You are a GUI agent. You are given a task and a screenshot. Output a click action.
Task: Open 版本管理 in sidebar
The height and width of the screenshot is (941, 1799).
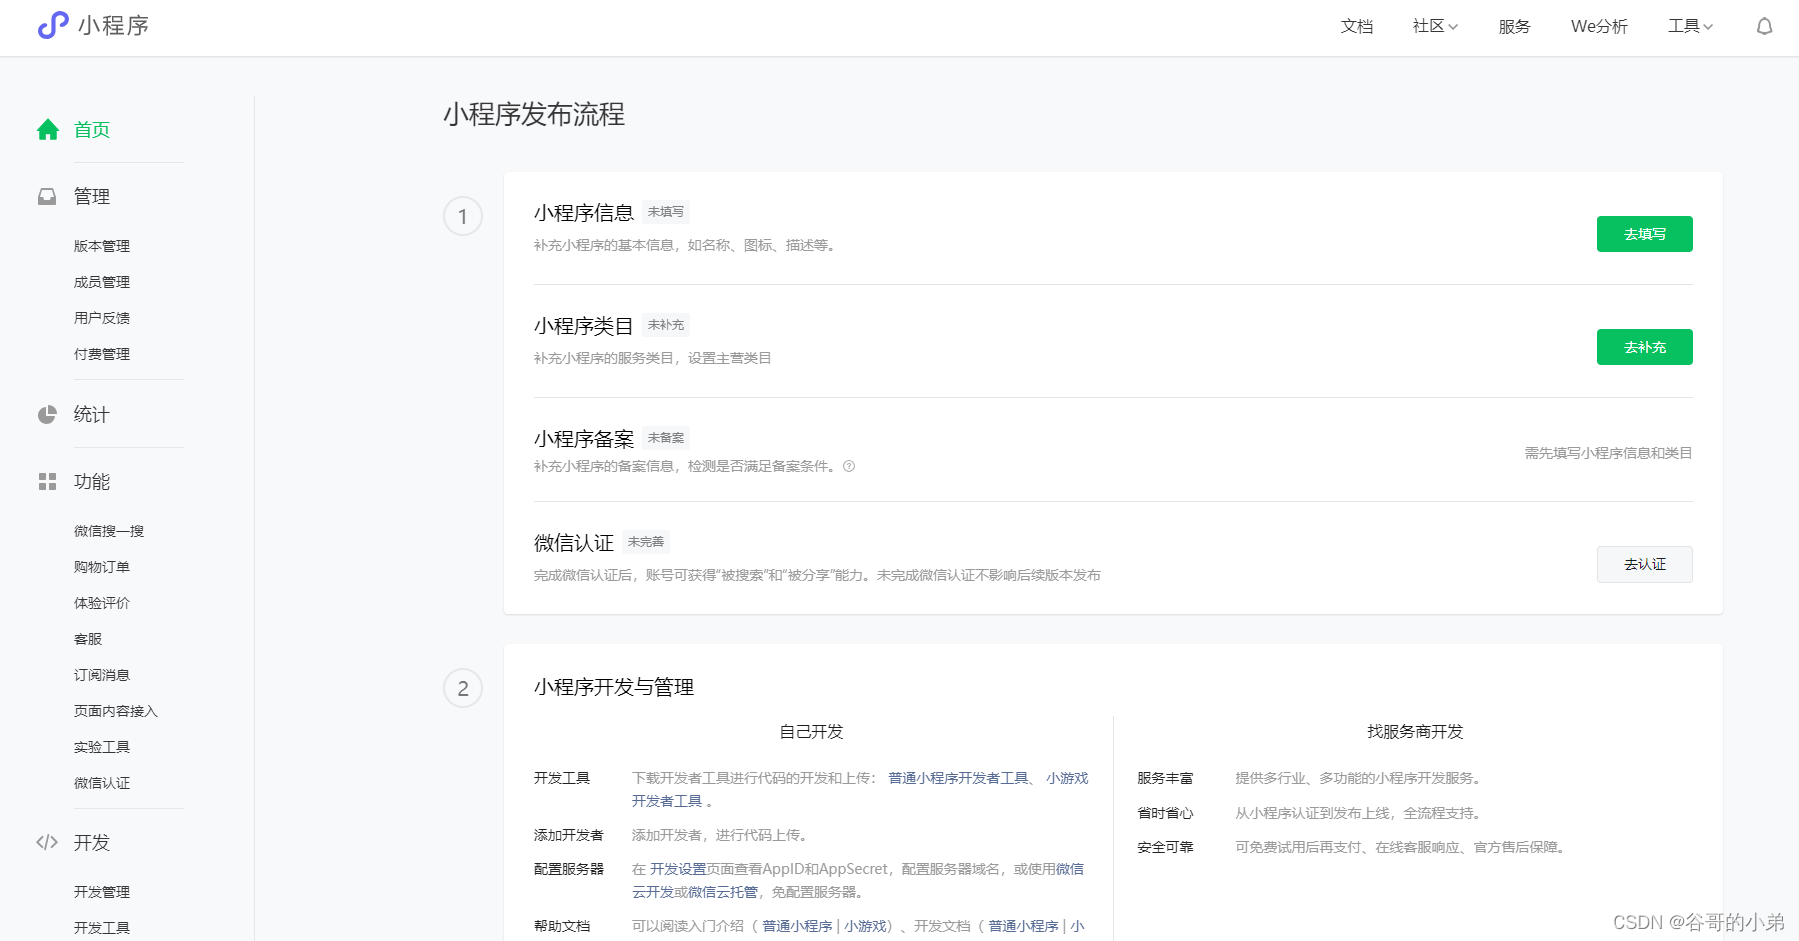point(102,246)
